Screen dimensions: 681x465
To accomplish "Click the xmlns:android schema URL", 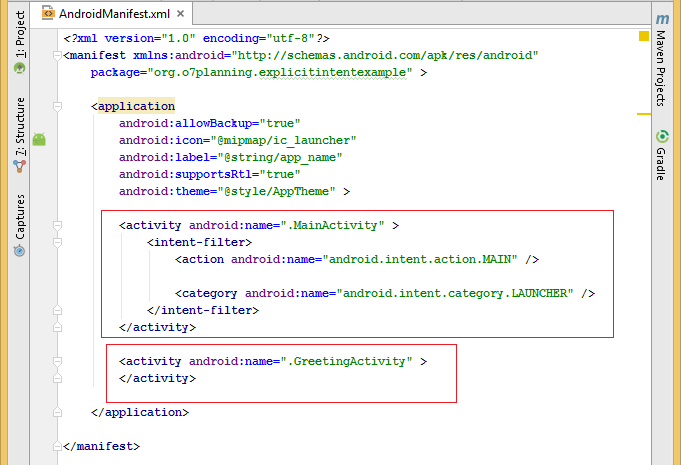I will tap(385, 55).
